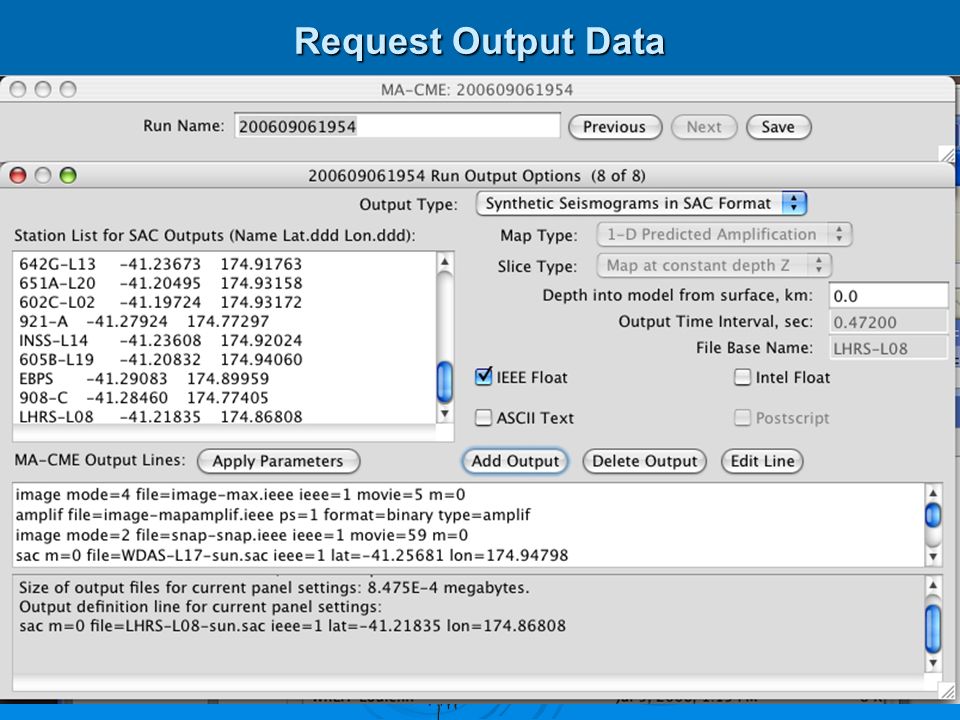Click the size of output files text
This screenshot has width=960, height=720.
274,588
